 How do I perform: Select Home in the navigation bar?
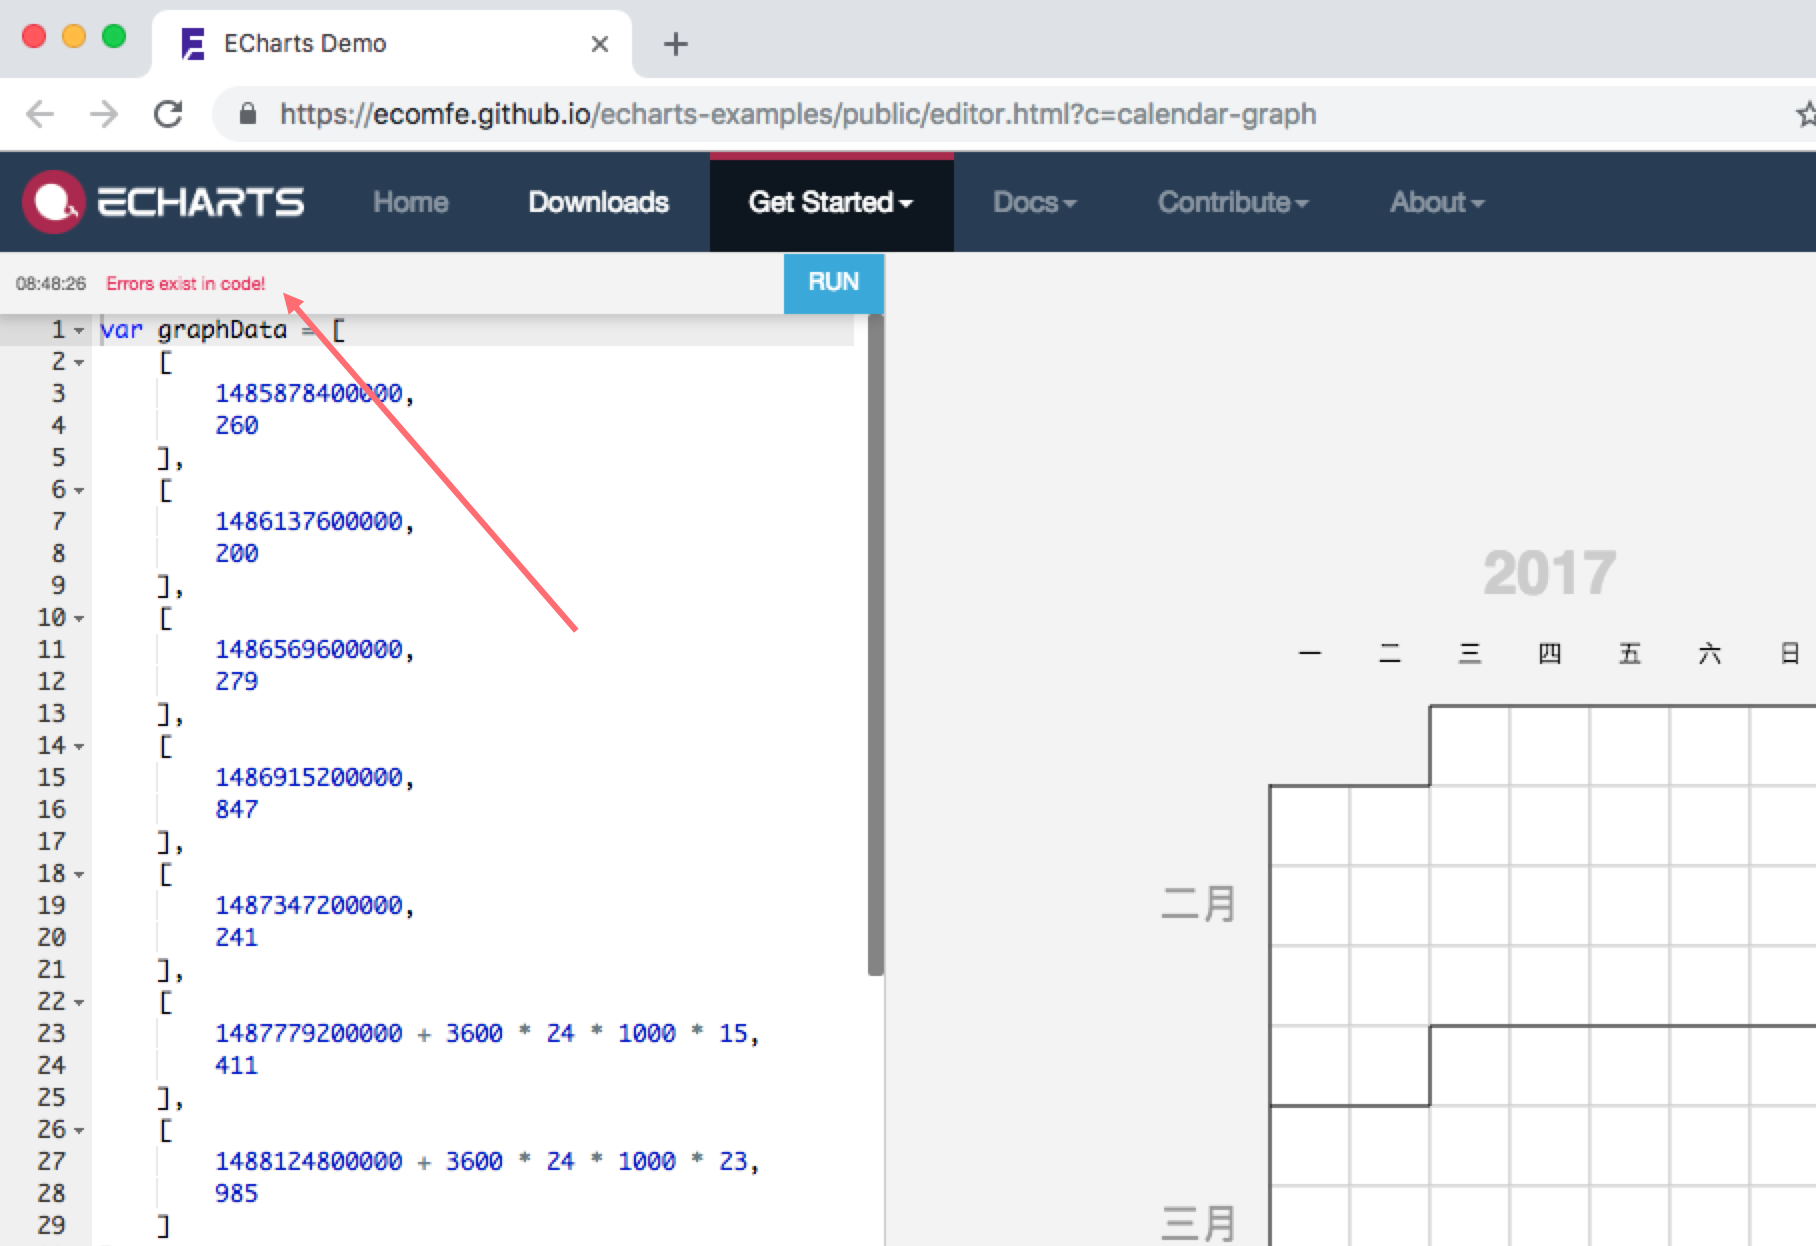pos(410,201)
